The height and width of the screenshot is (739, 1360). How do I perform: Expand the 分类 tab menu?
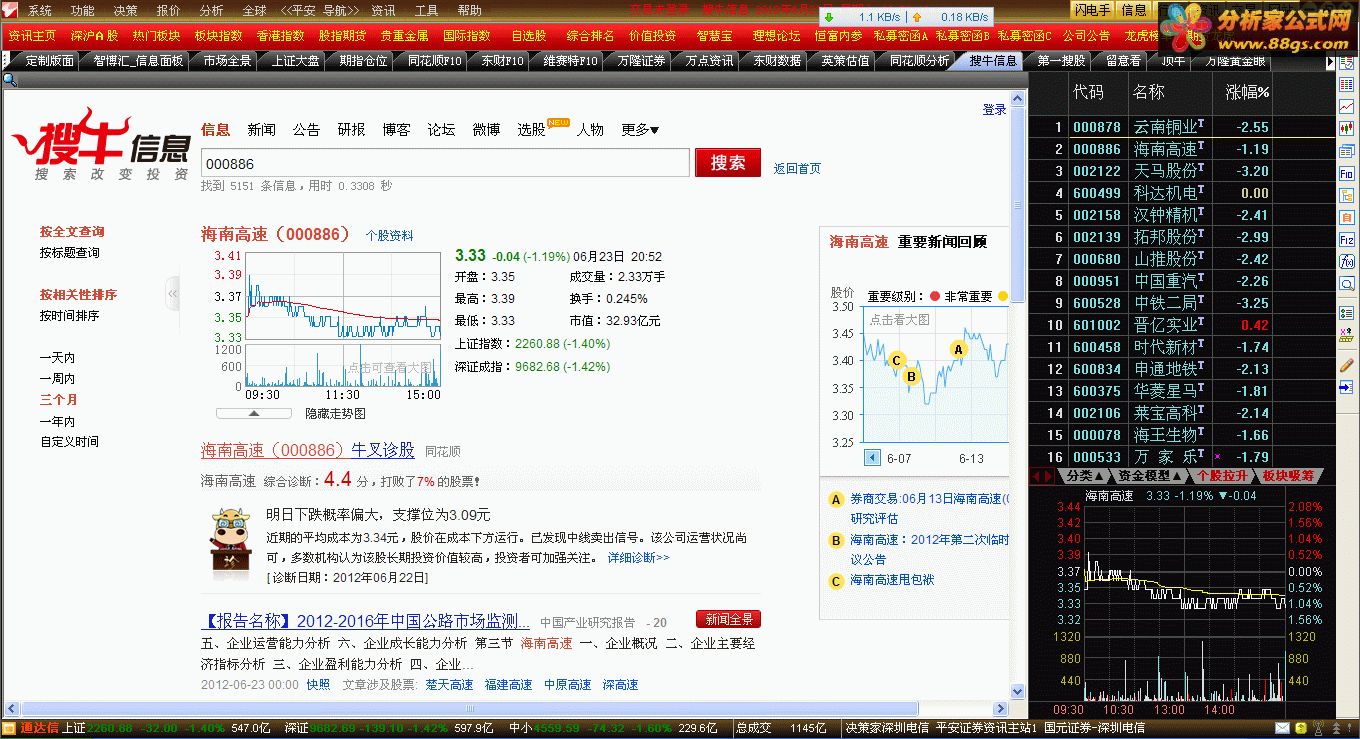point(1085,476)
